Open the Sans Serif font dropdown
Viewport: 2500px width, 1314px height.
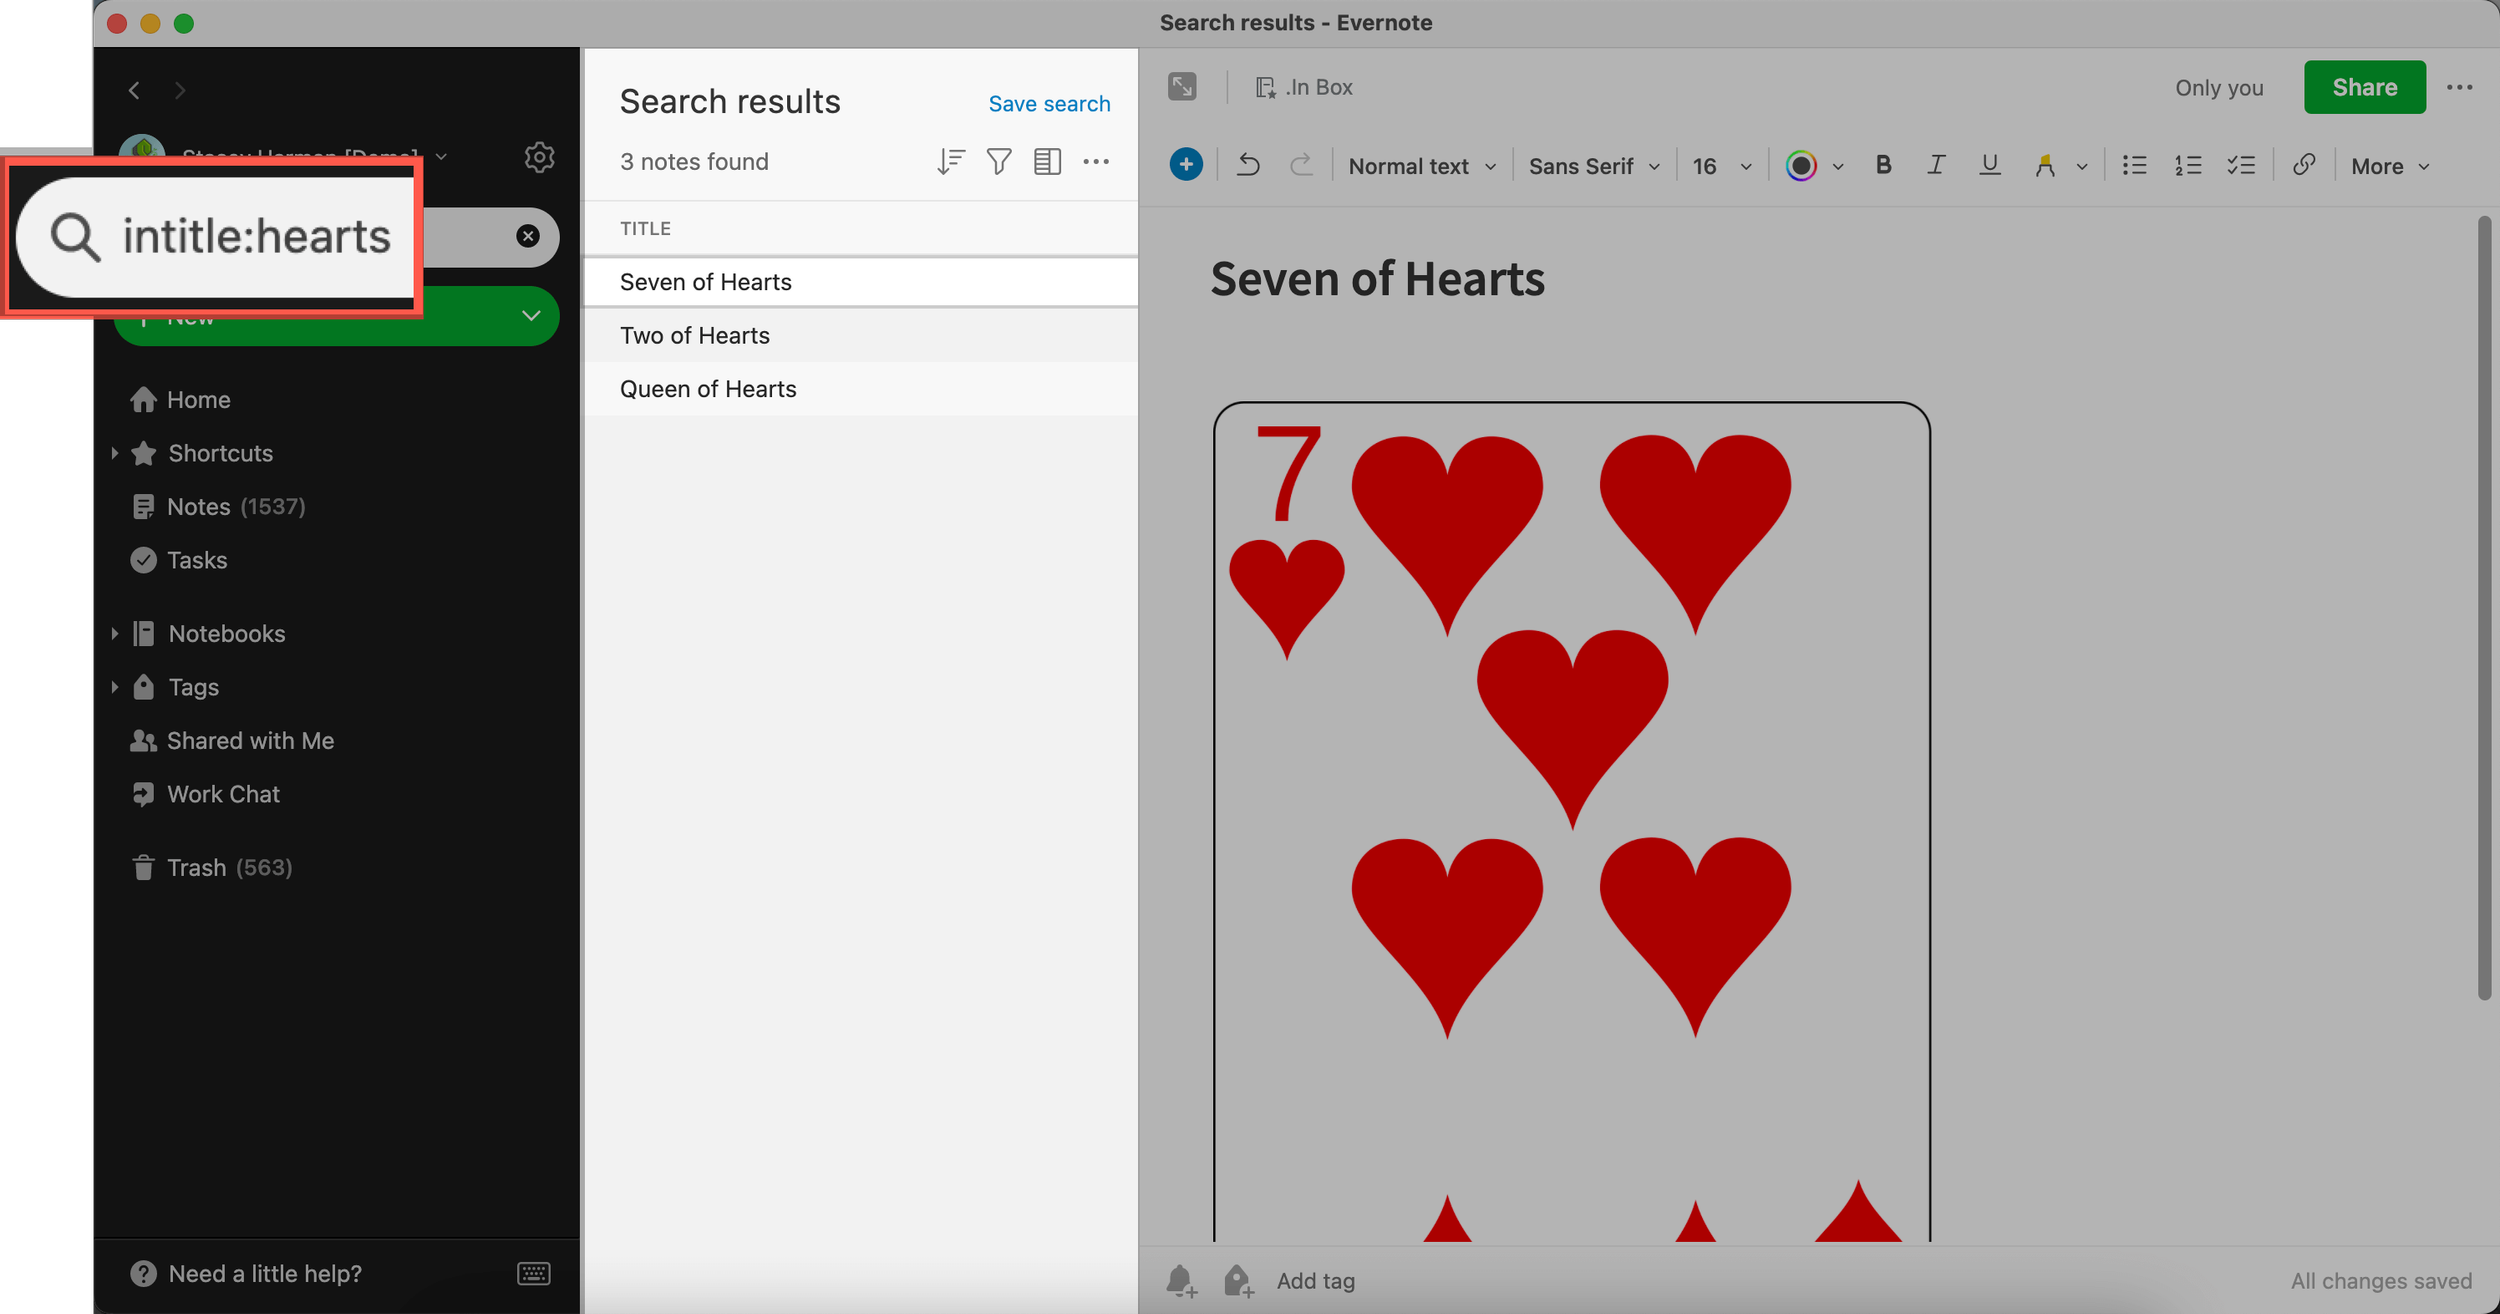tap(1593, 166)
